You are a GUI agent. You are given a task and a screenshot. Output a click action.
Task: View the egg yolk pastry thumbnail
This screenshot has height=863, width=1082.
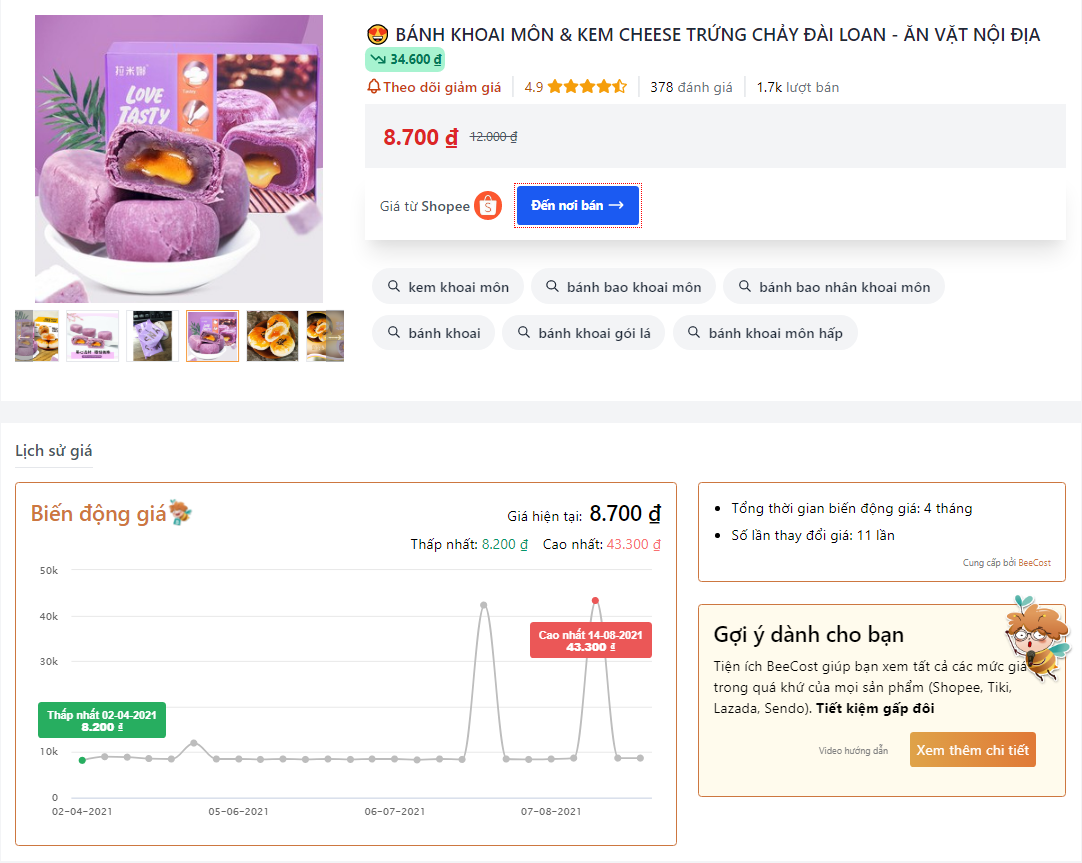tap(273, 336)
